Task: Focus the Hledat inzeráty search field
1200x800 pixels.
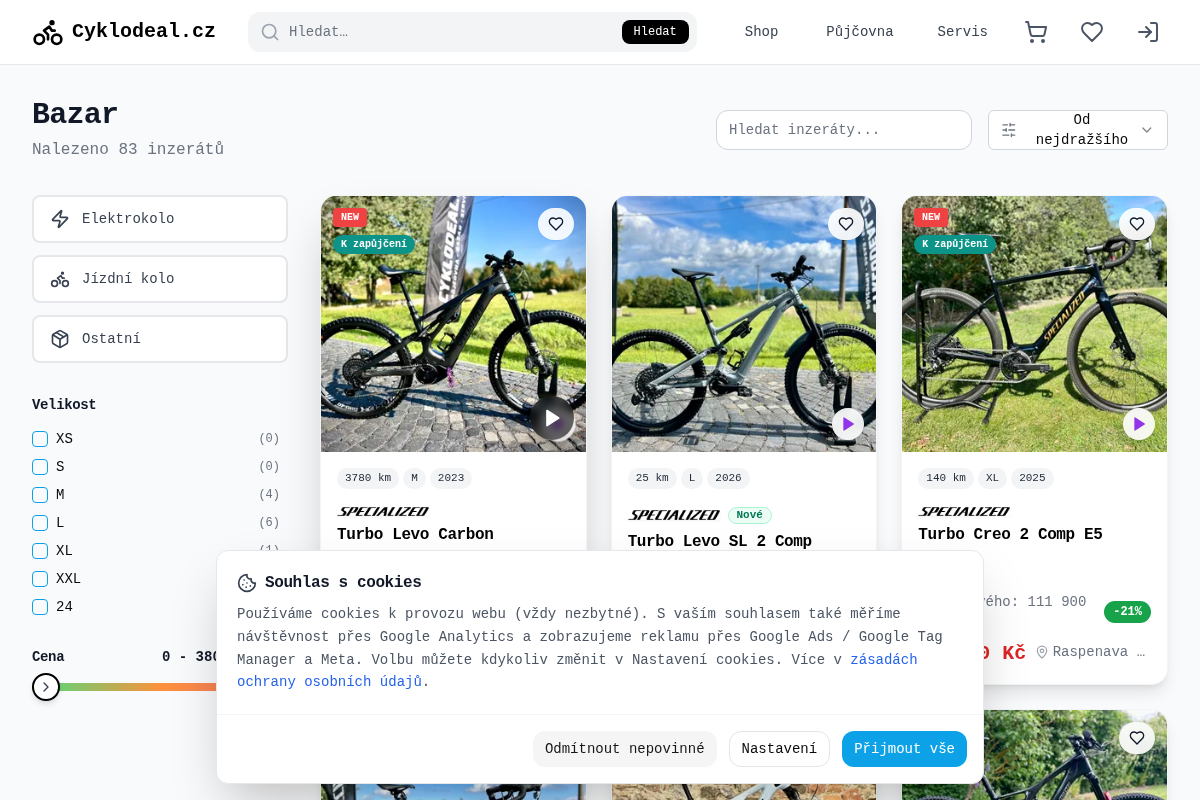Action: (x=844, y=130)
